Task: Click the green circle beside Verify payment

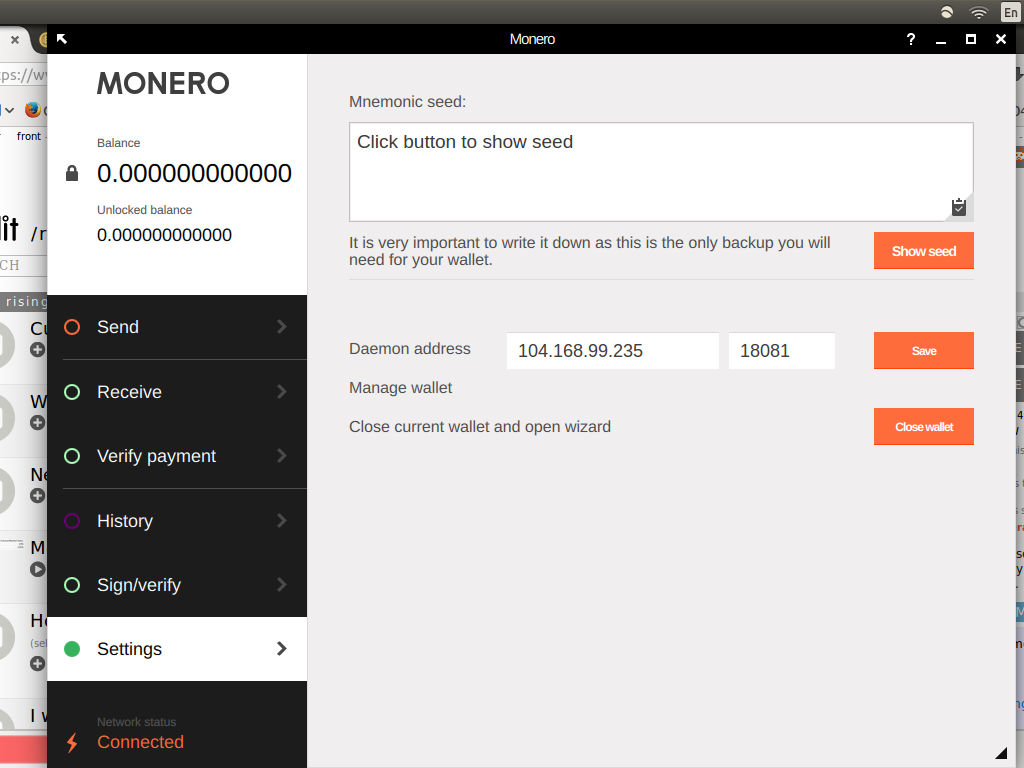Action: [x=72, y=456]
